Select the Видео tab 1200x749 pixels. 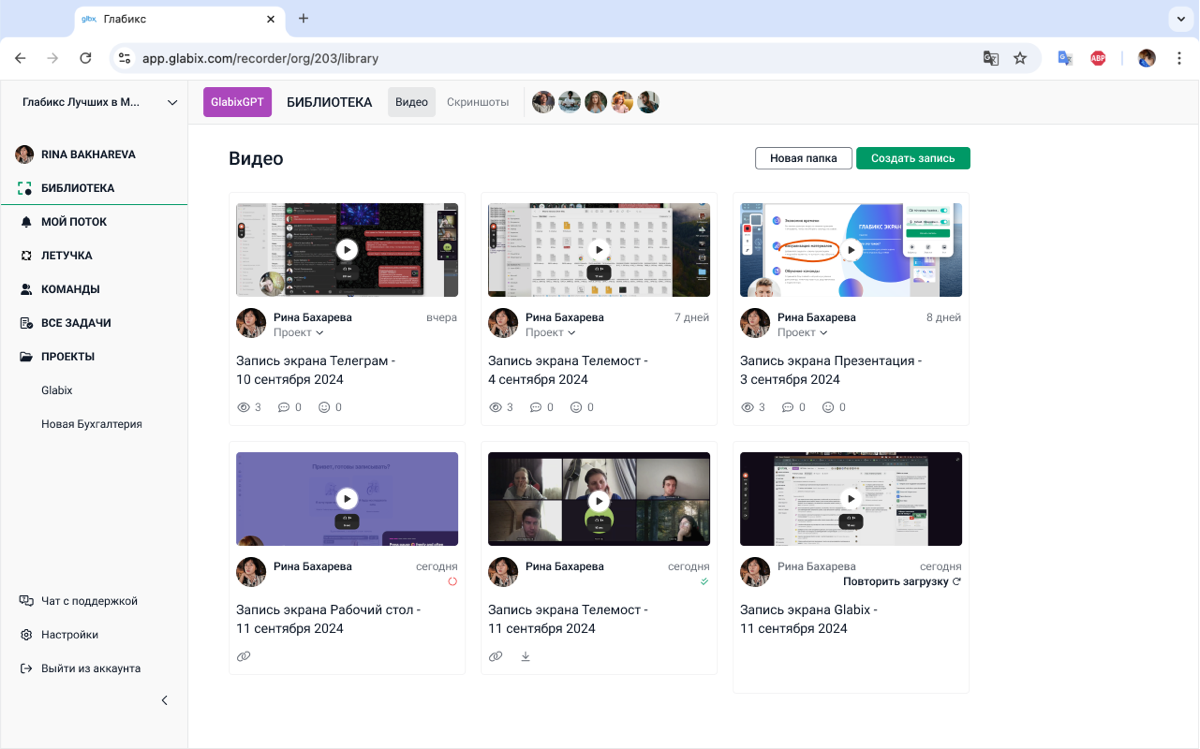pos(411,102)
